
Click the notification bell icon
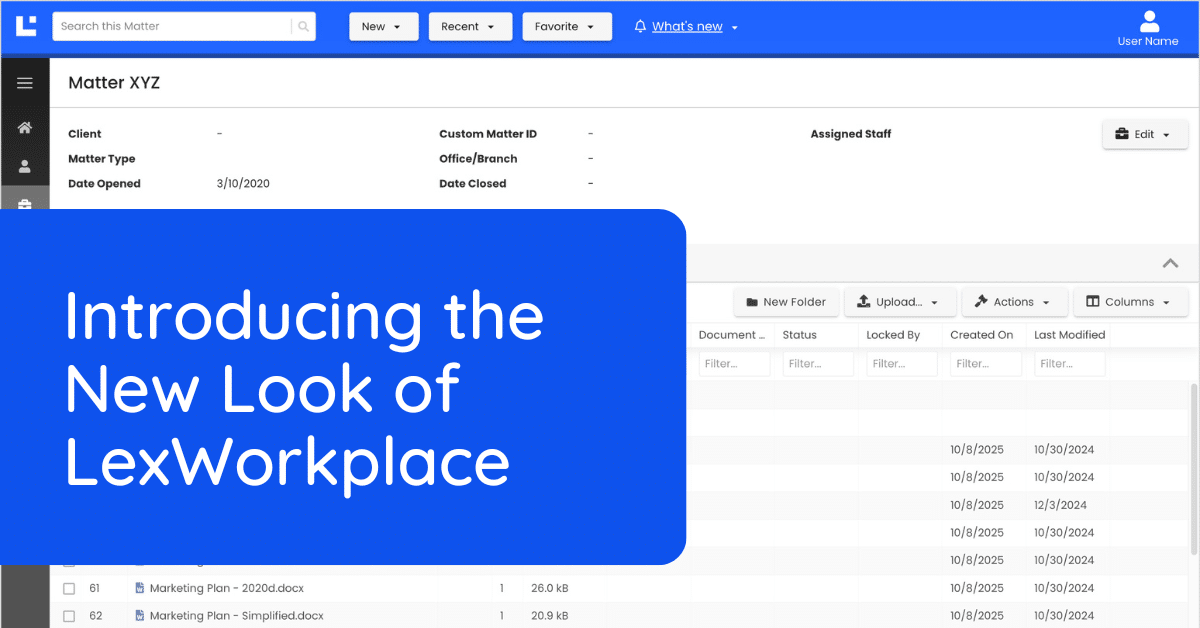(640, 27)
